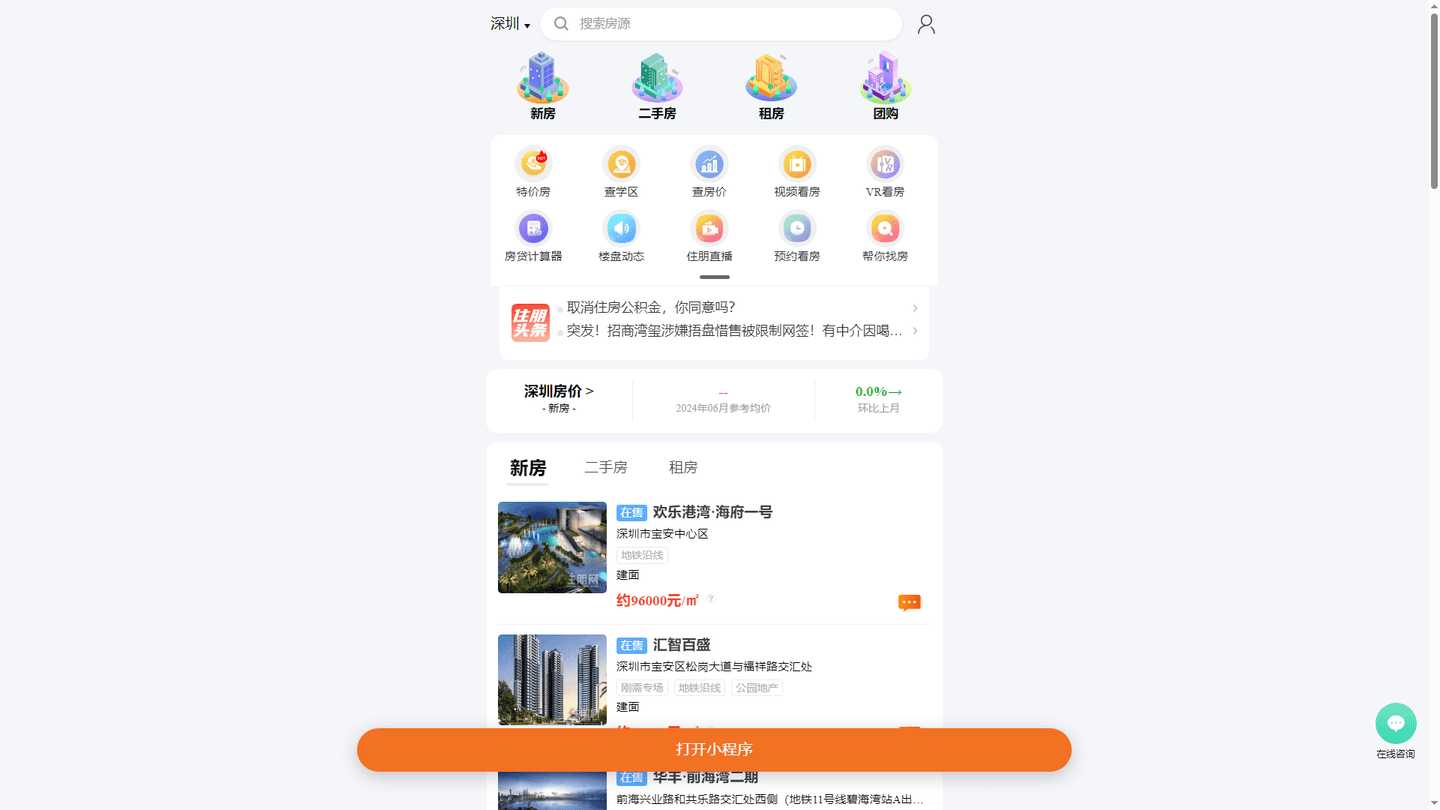Screen dimensions: 1440x810
Task: Click the 2024年06月参考均价 text
Action: click(723, 408)
